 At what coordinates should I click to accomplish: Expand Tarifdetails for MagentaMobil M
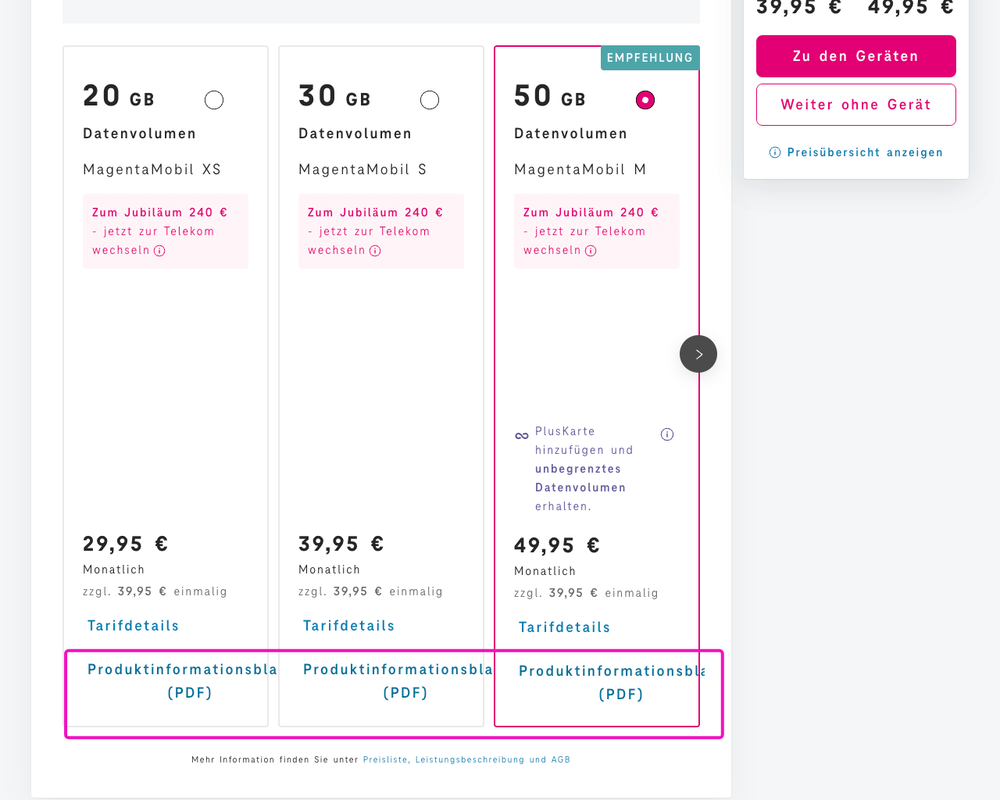point(564,627)
